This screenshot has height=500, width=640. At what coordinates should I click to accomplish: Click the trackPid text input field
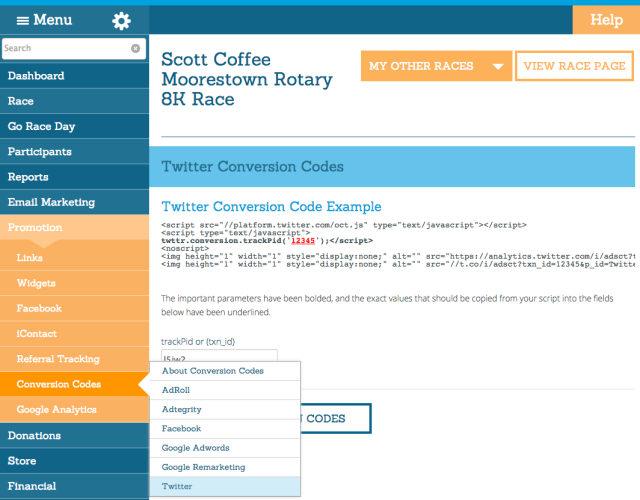[219, 356]
